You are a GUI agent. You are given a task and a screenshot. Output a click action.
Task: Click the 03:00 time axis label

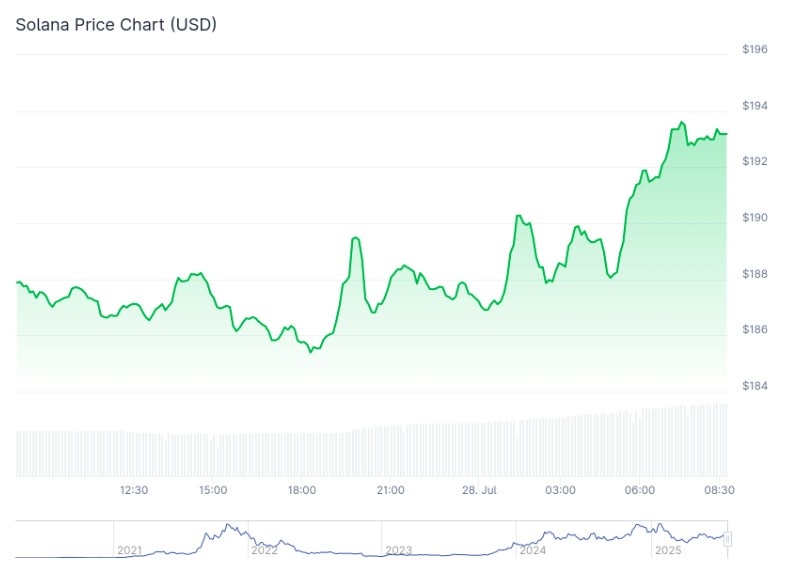(560, 490)
